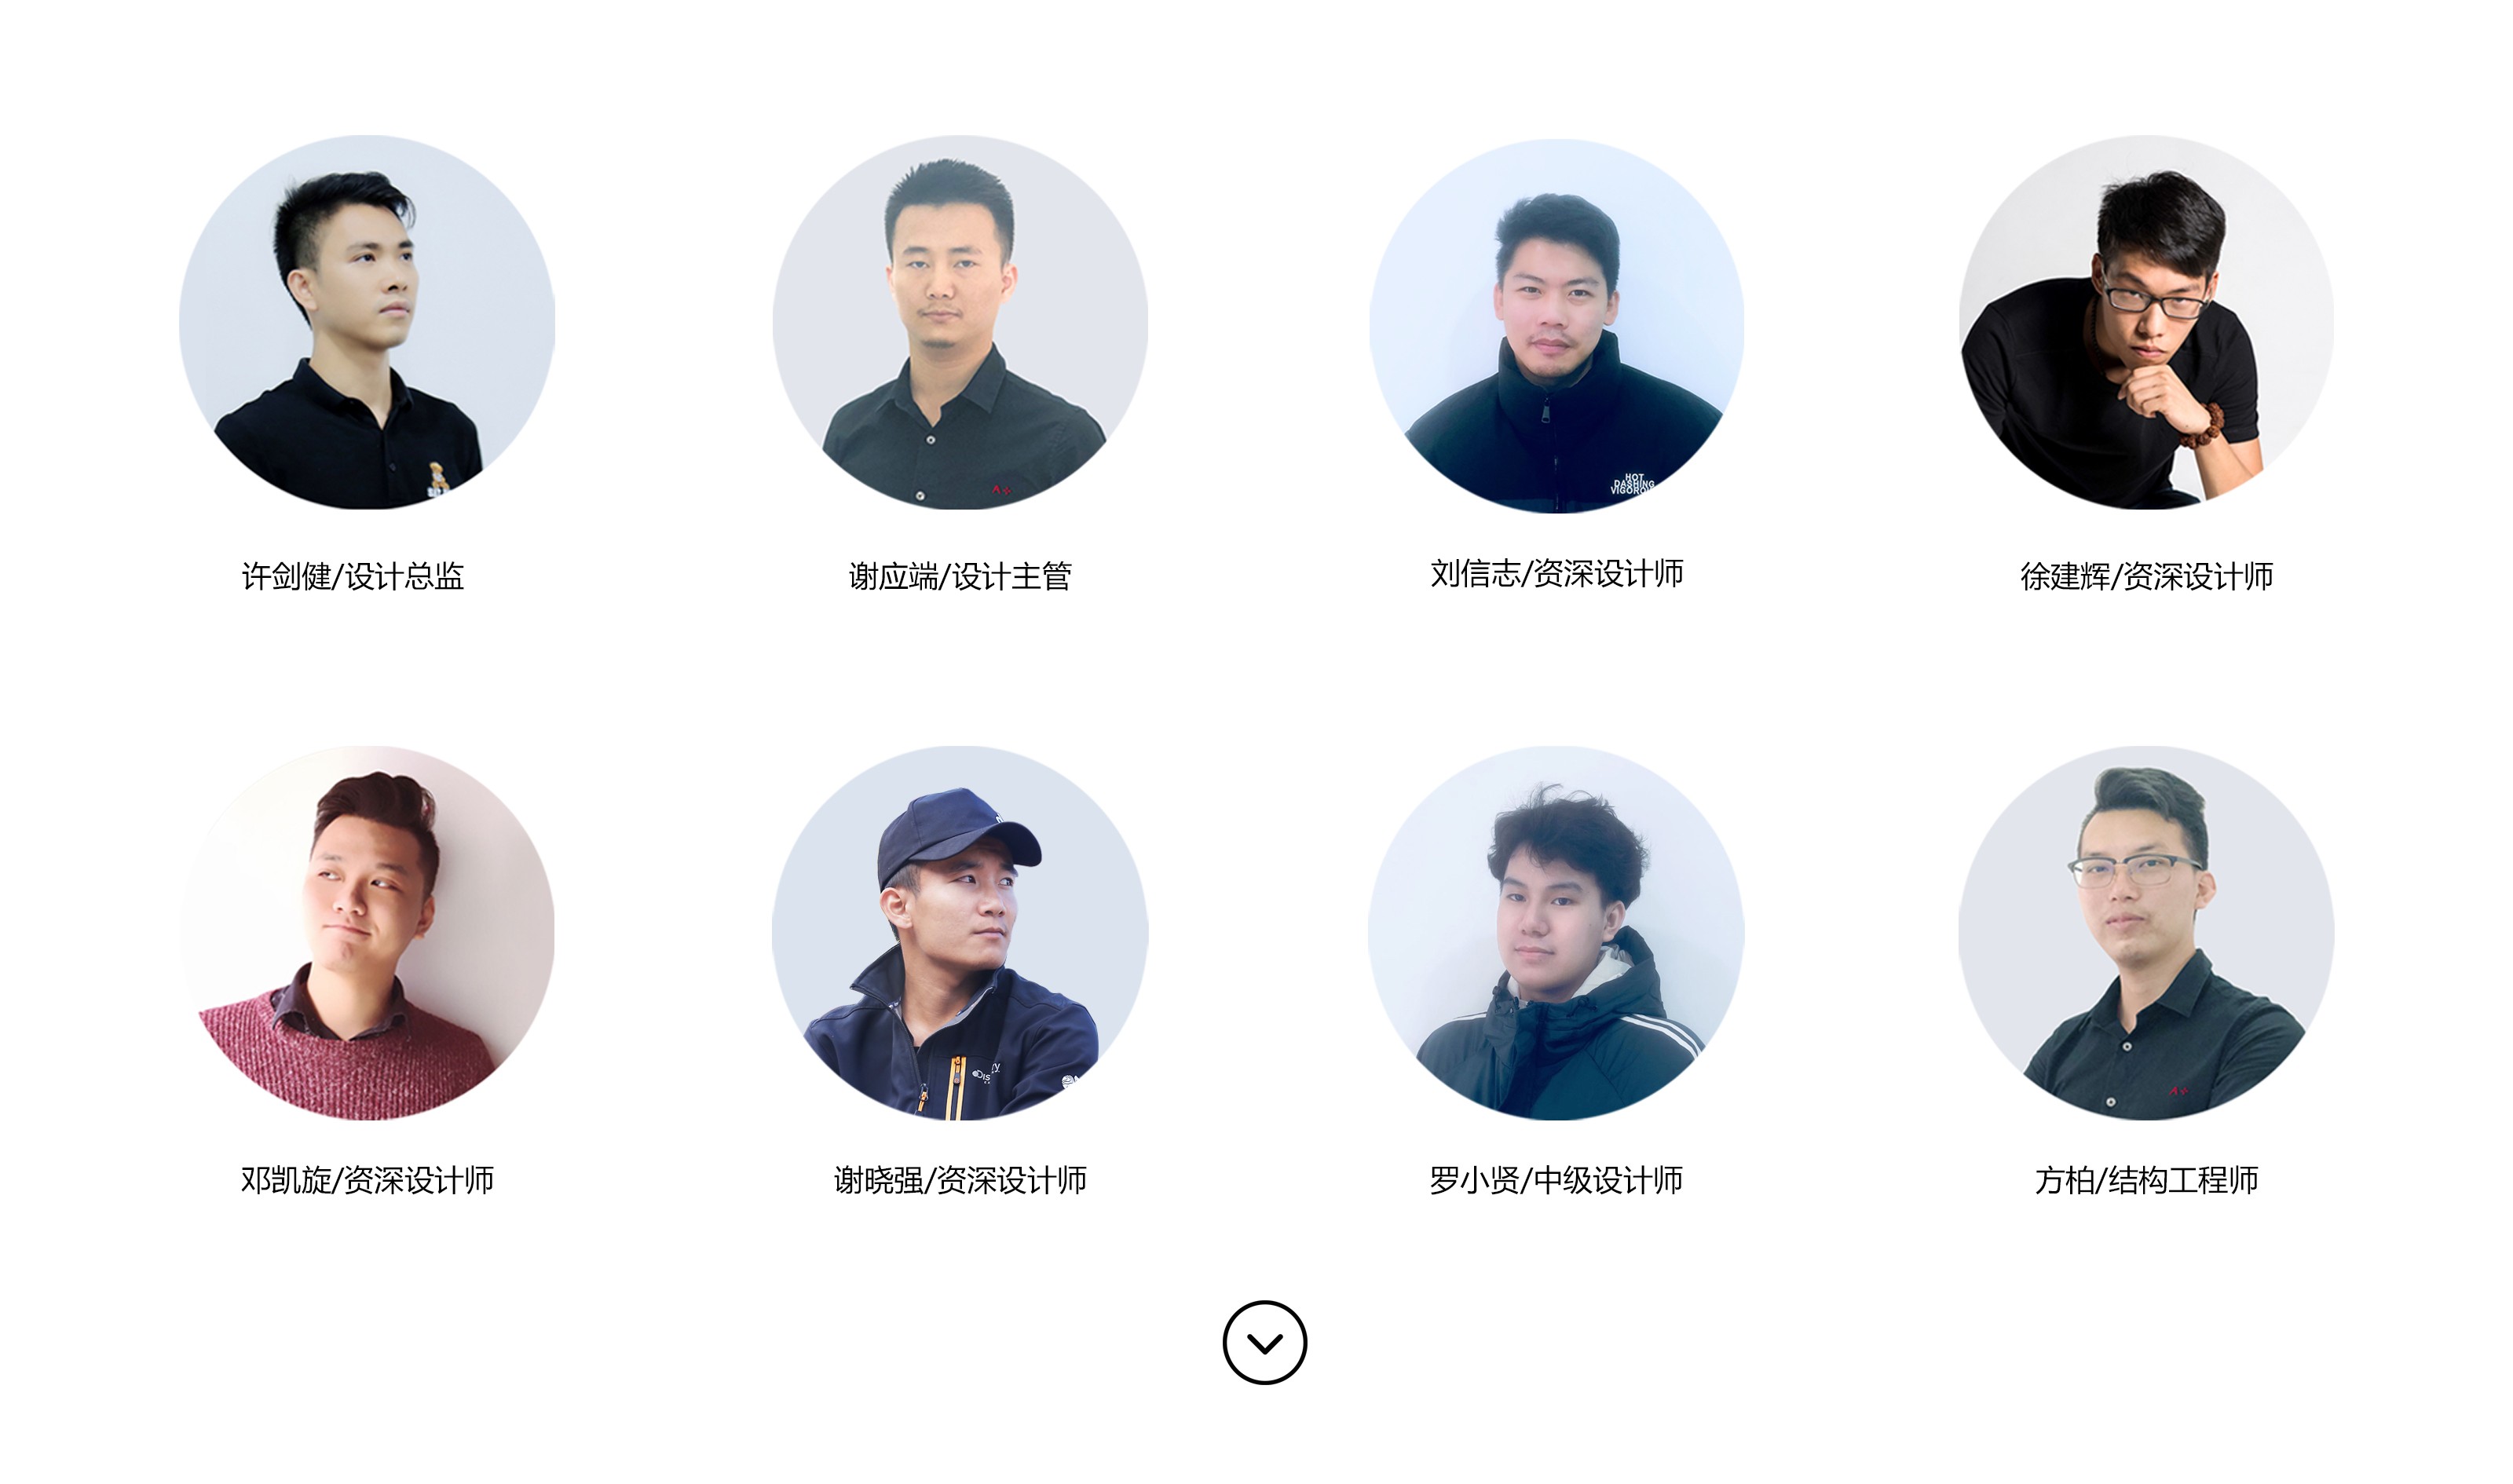Open portrait above 许剑健/设计总监 caption
2513x1484 pixels.
pyautogui.click(x=367, y=322)
